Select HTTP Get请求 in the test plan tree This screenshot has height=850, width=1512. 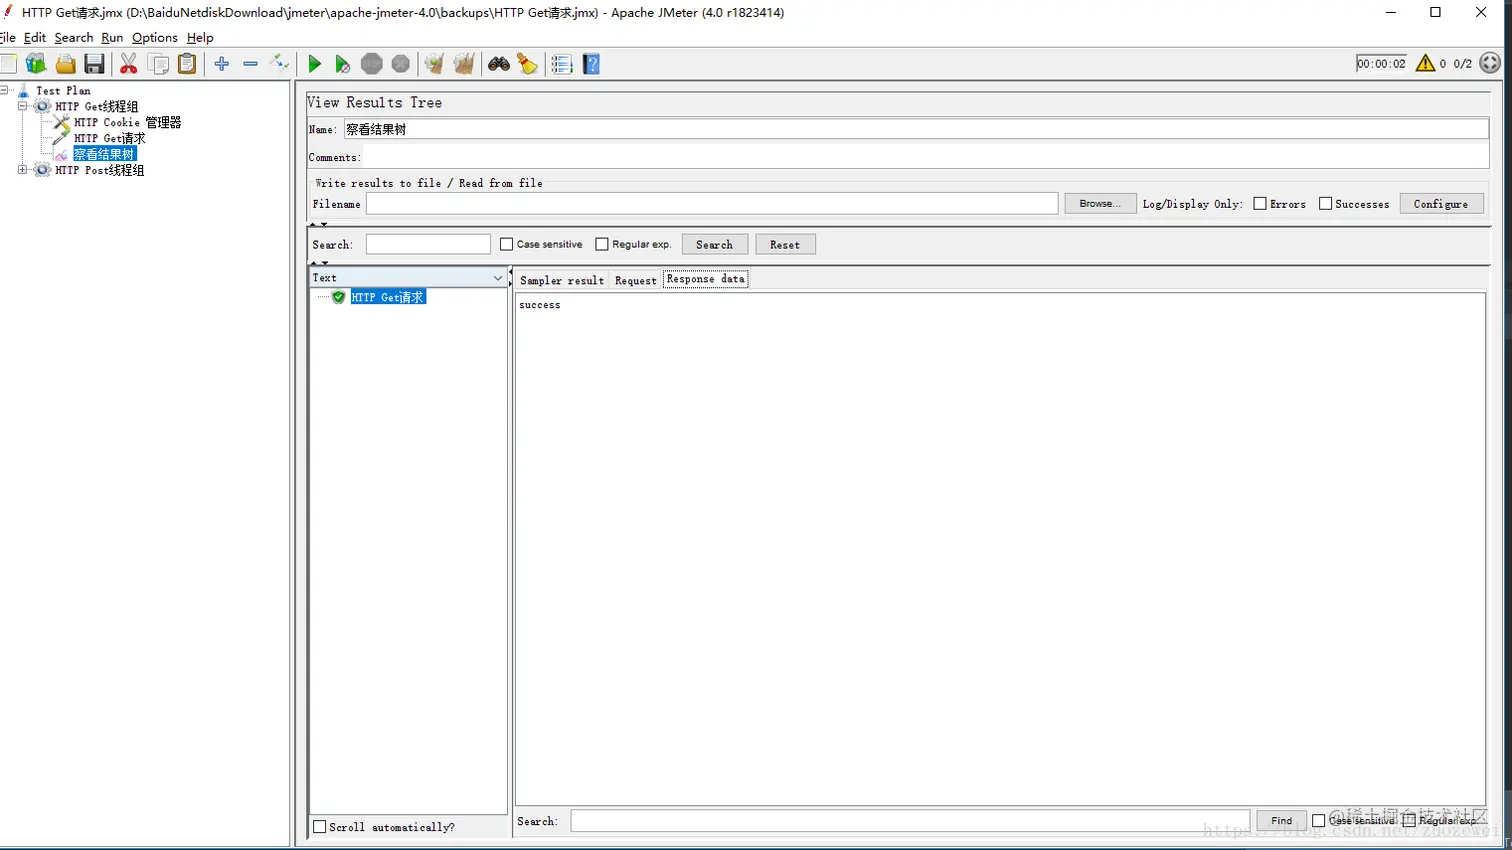(x=110, y=138)
